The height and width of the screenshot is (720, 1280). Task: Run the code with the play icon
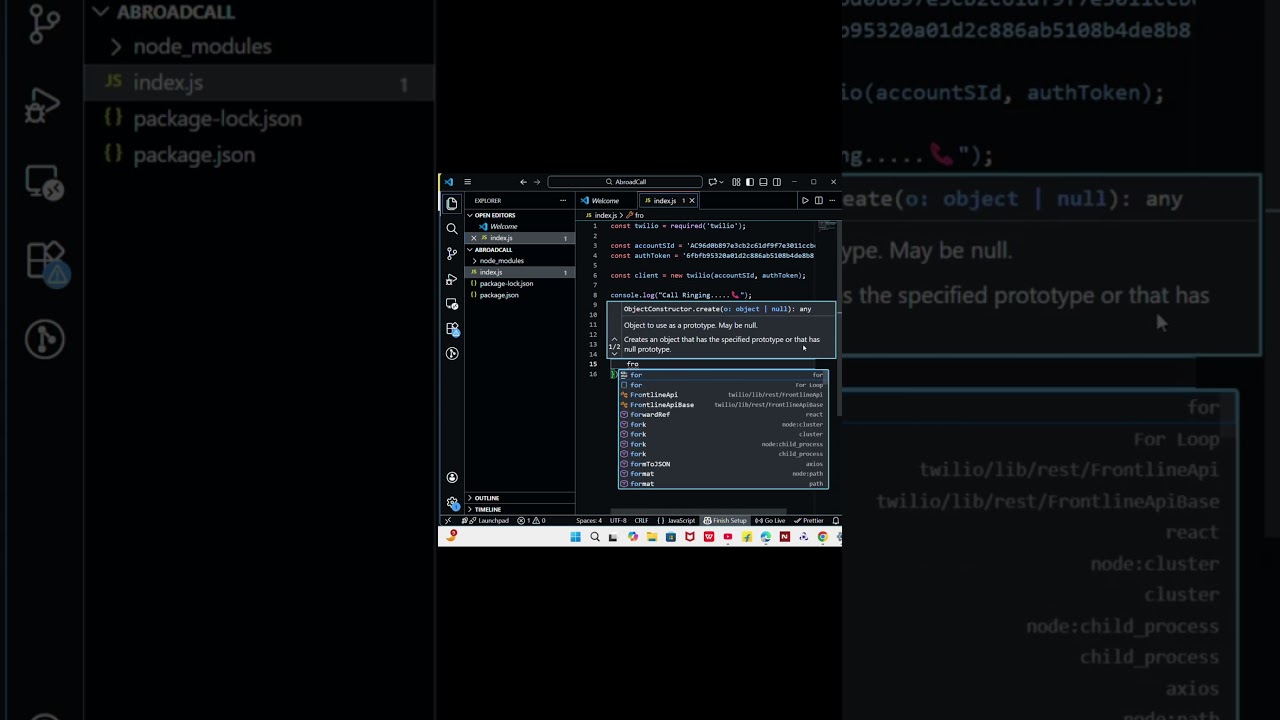pos(805,200)
